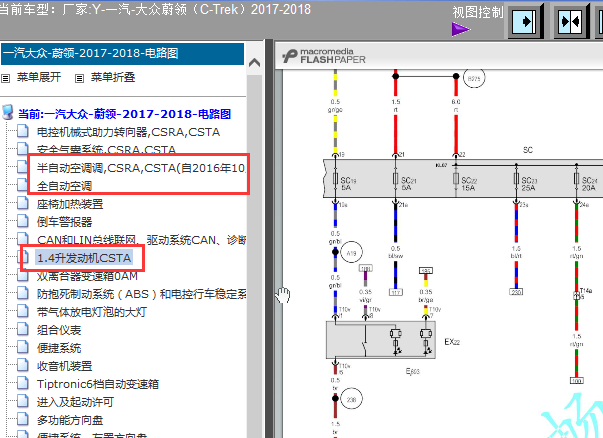Click the 238 ground circle in diagram
The width and height of the screenshot is (603, 438).
click(351, 399)
